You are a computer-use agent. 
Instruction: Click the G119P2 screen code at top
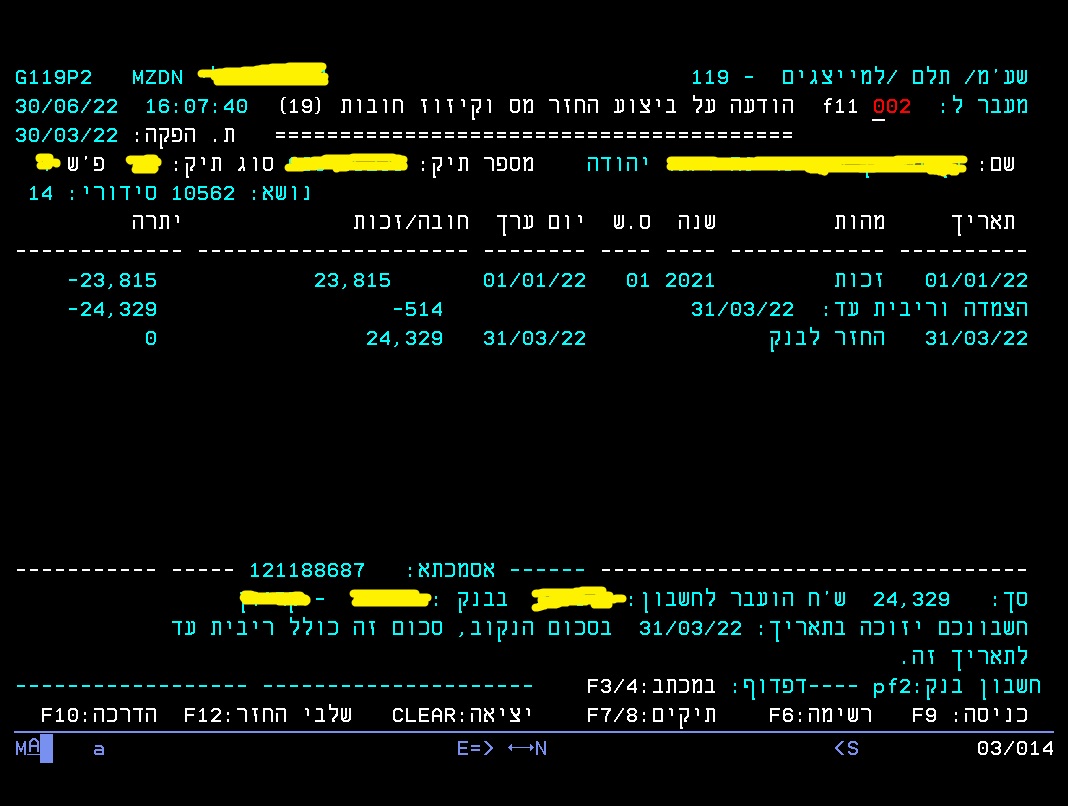pos(54,77)
